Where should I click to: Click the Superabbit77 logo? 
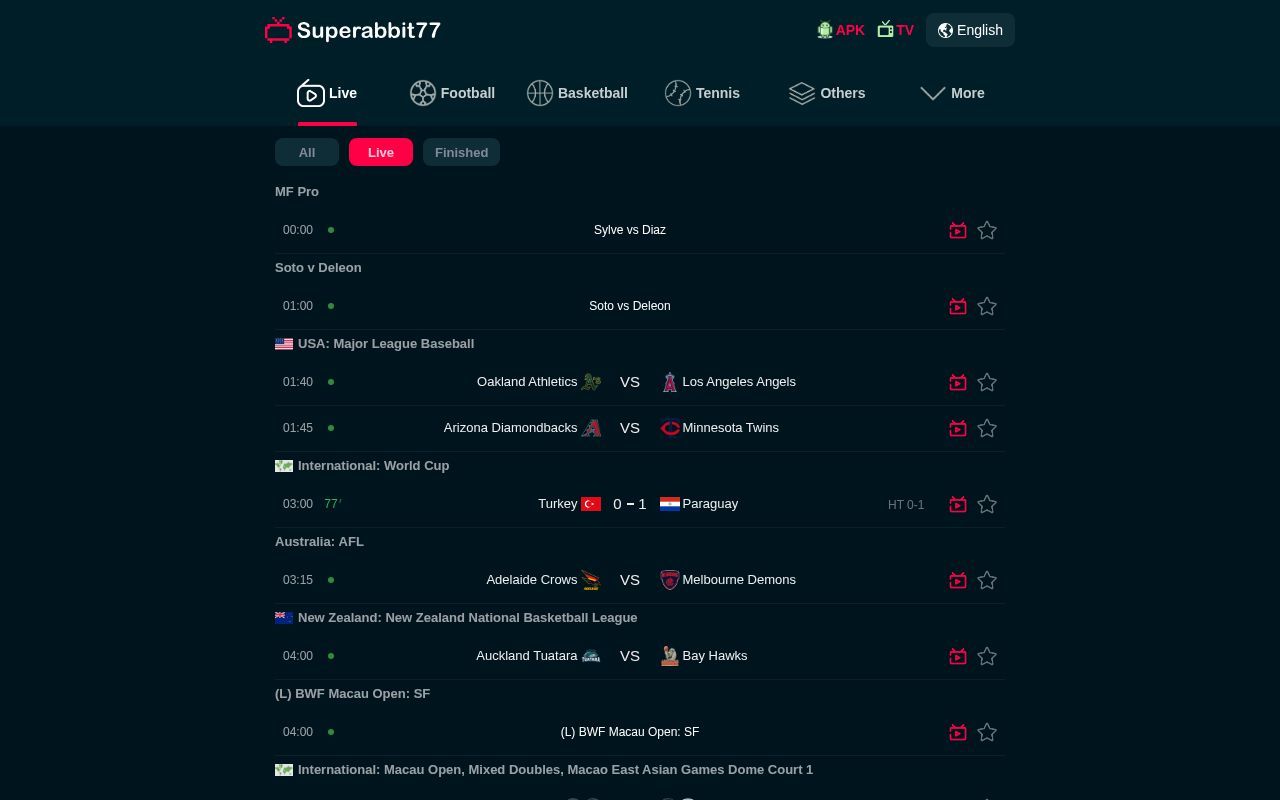pos(353,30)
